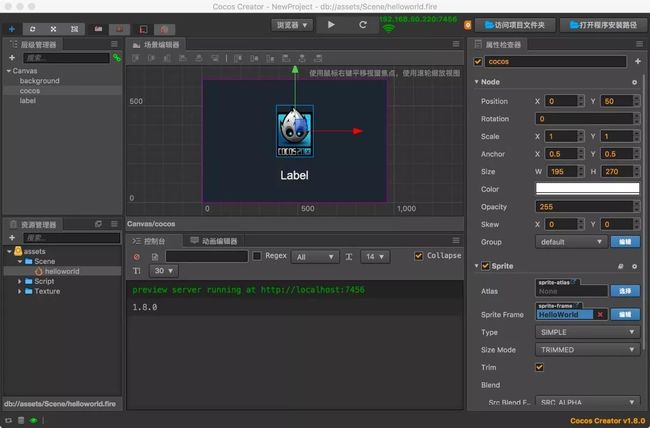650x428 pixels.
Task: Select the Rotate transform tool
Action: point(32,29)
